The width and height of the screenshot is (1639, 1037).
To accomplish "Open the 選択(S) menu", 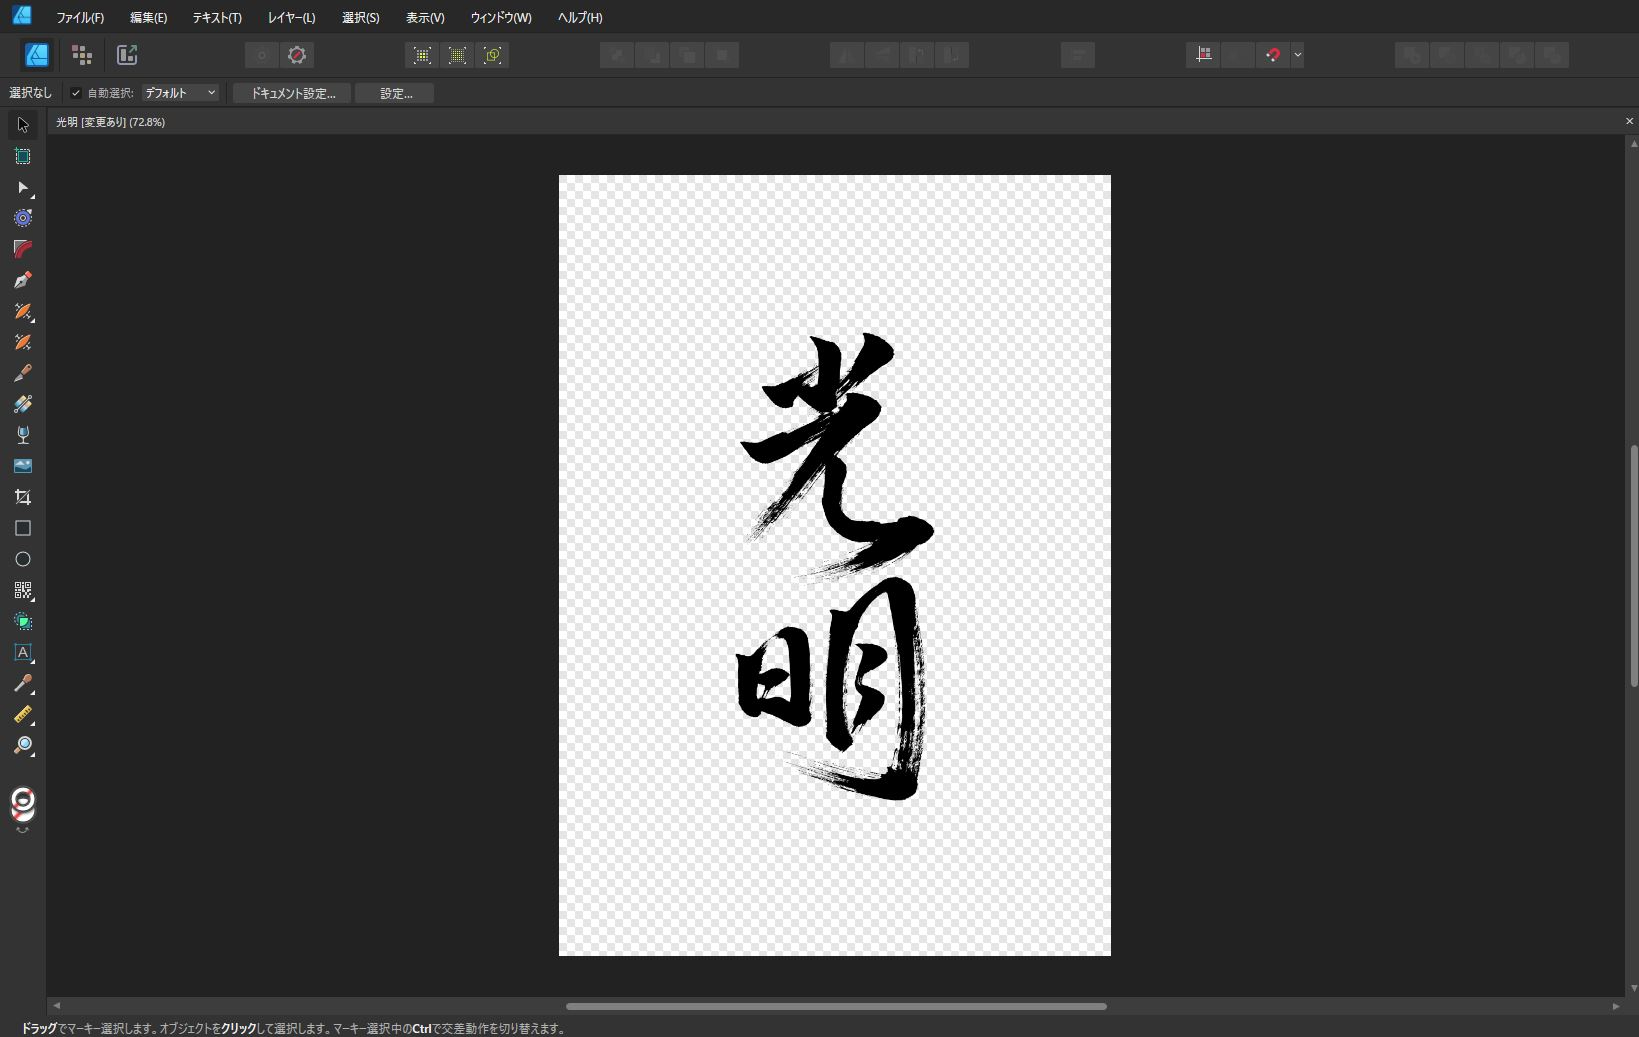I will point(360,18).
